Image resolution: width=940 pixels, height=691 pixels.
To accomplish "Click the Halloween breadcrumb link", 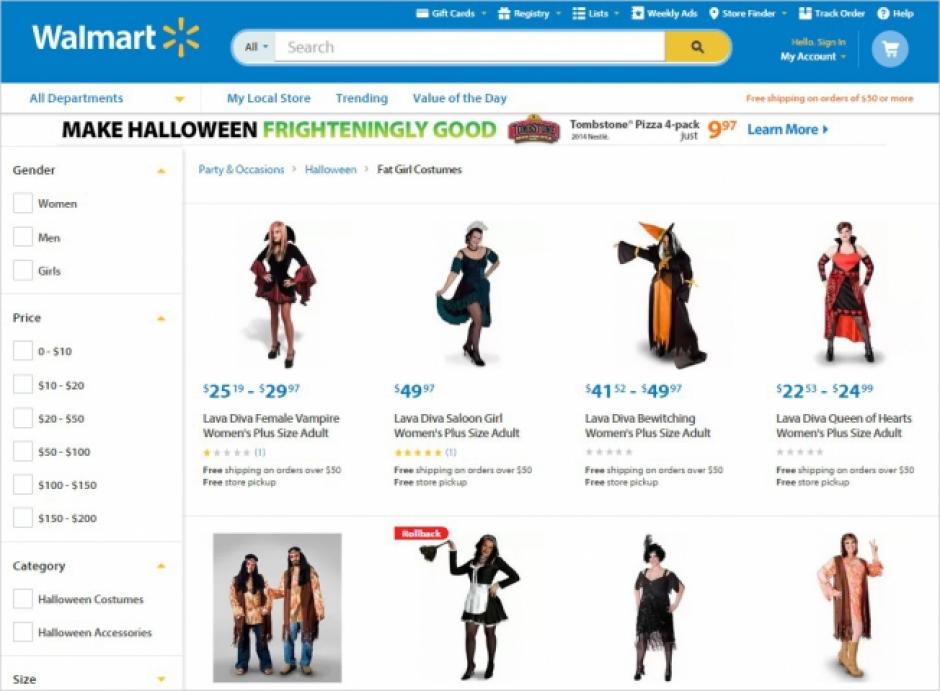I will point(330,170).
